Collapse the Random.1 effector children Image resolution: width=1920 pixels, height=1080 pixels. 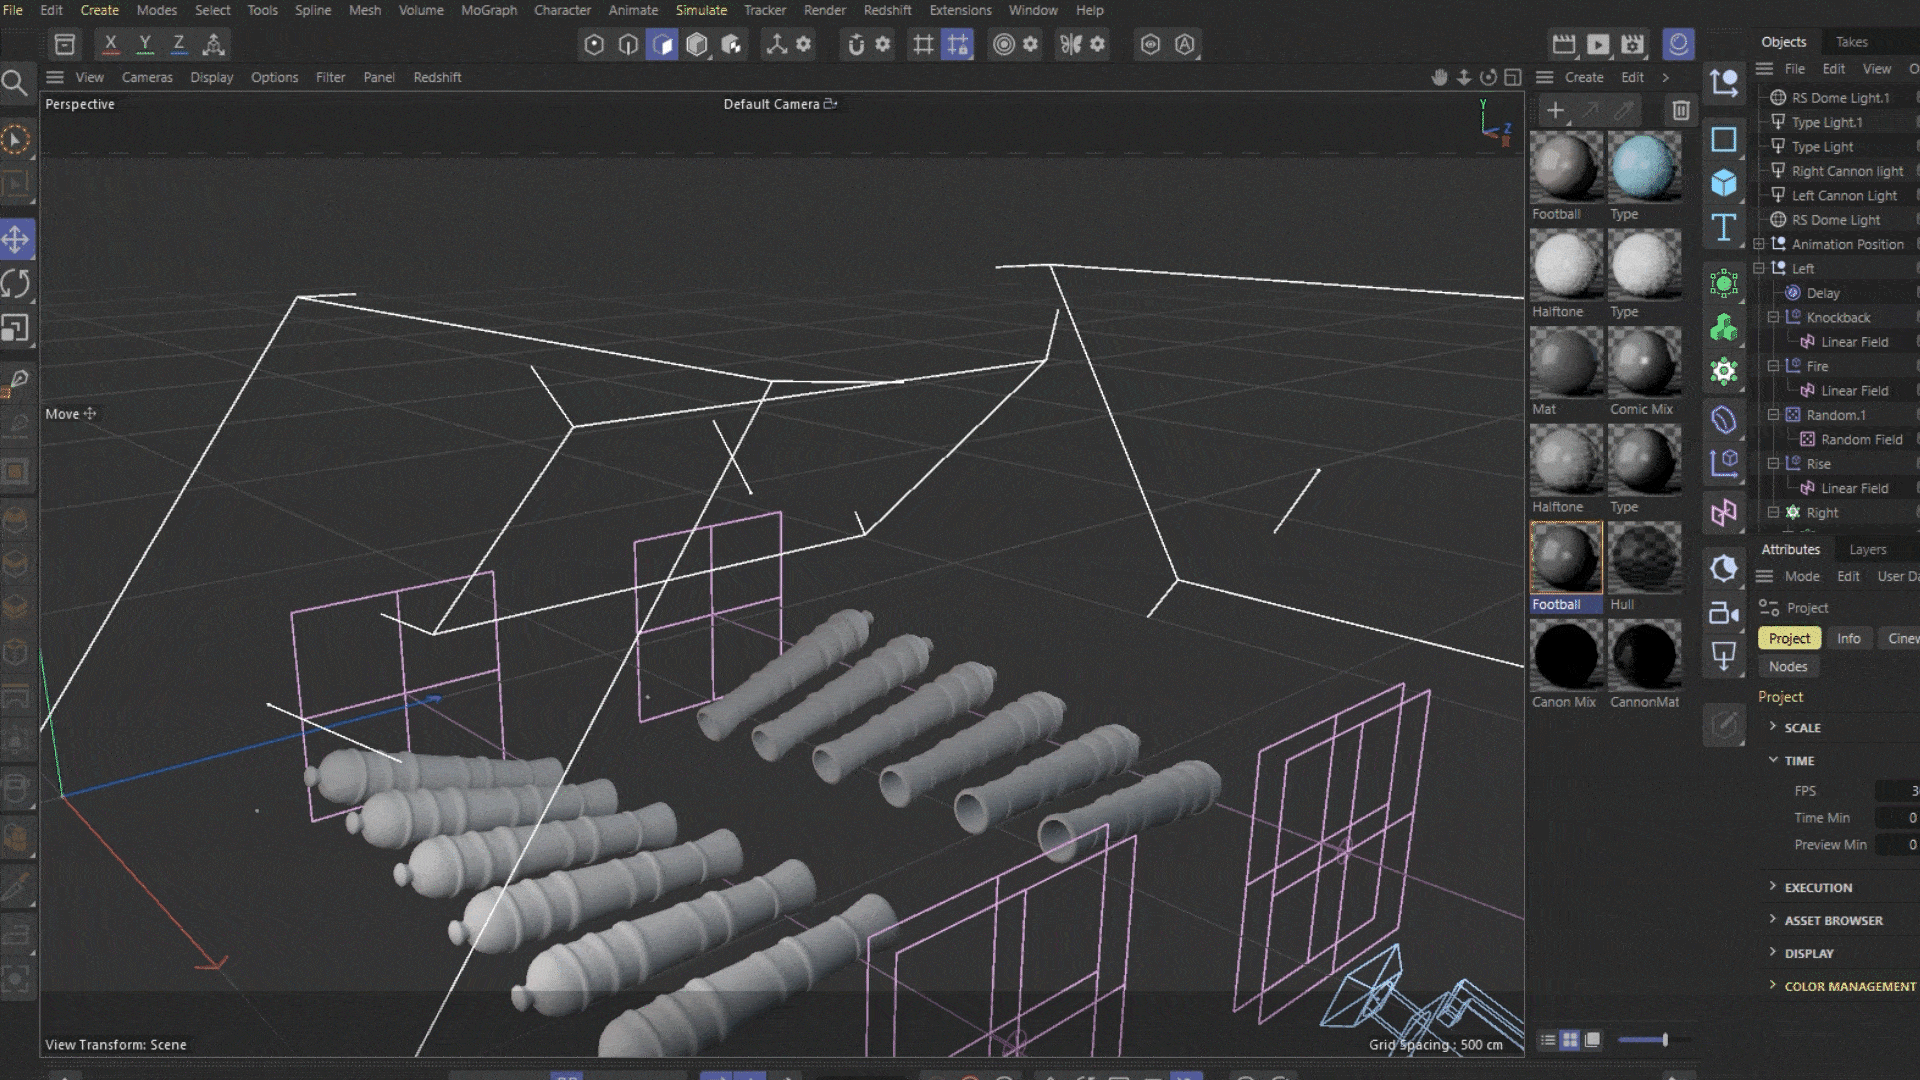(x=1773, y=415)
